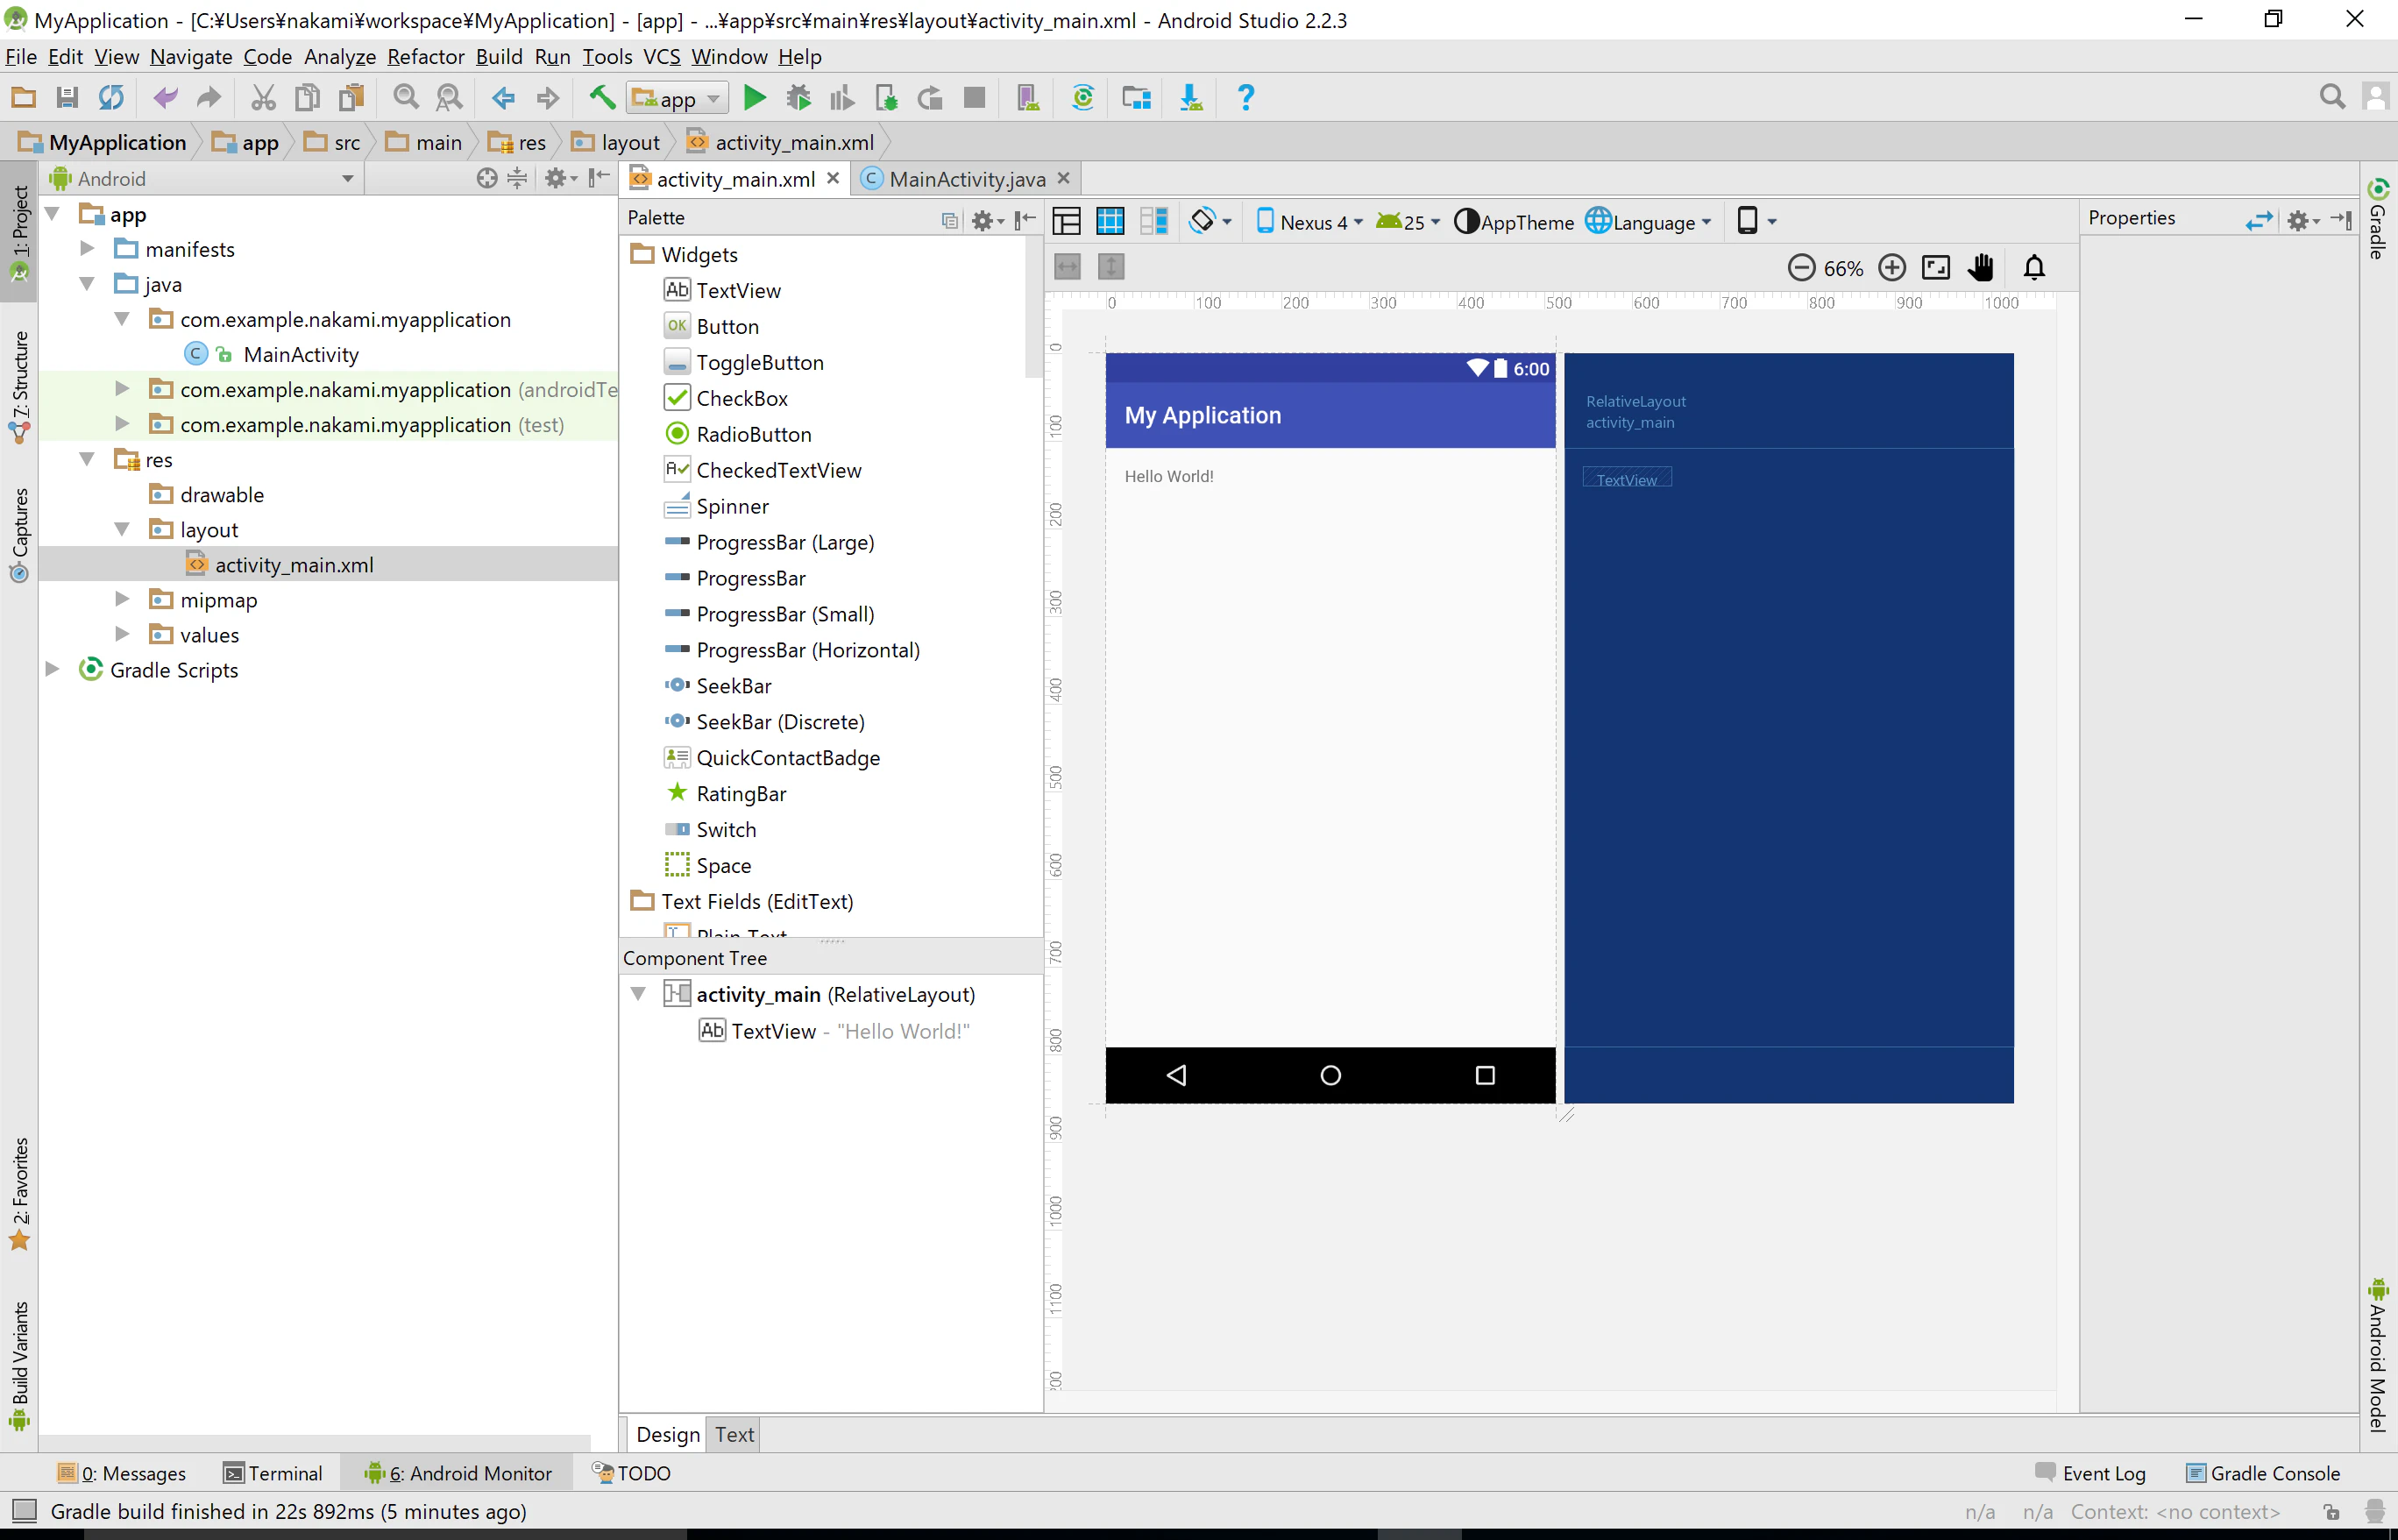The image size is (2398, 1540).
Task: Click the Debug app bug icon
Action: point(798,98)
